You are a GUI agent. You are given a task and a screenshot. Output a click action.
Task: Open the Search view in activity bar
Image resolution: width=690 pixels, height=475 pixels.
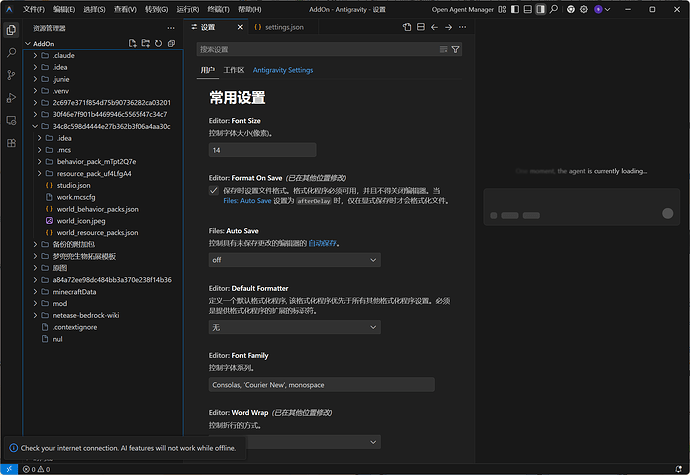tap(11, 52)
